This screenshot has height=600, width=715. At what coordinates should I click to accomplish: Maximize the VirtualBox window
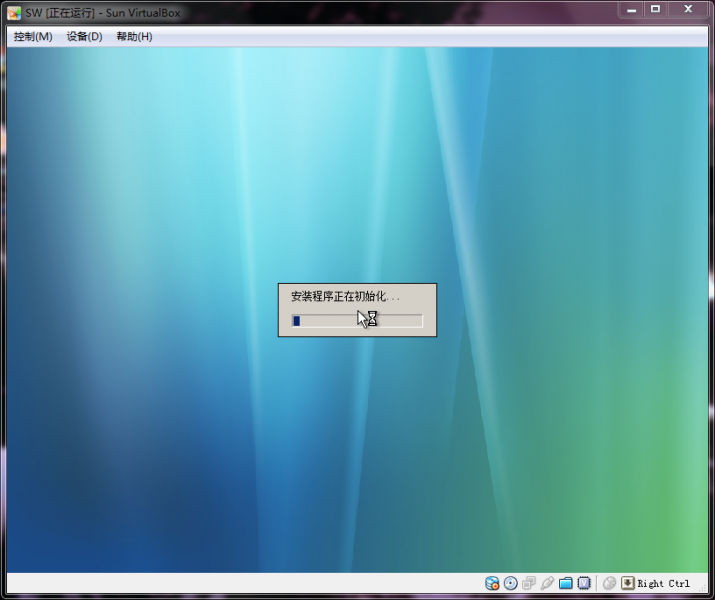click(655, 10)
